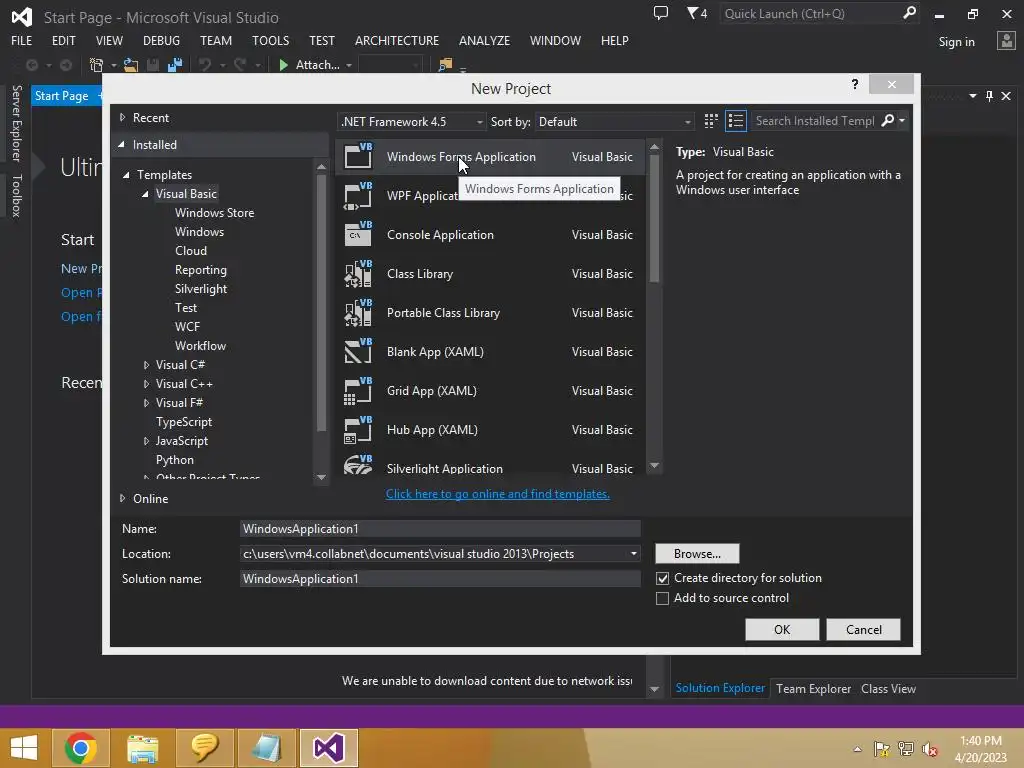The image size is (1024, 768).
Task: Click the project Name input field
Action: [x=440, y=528]
